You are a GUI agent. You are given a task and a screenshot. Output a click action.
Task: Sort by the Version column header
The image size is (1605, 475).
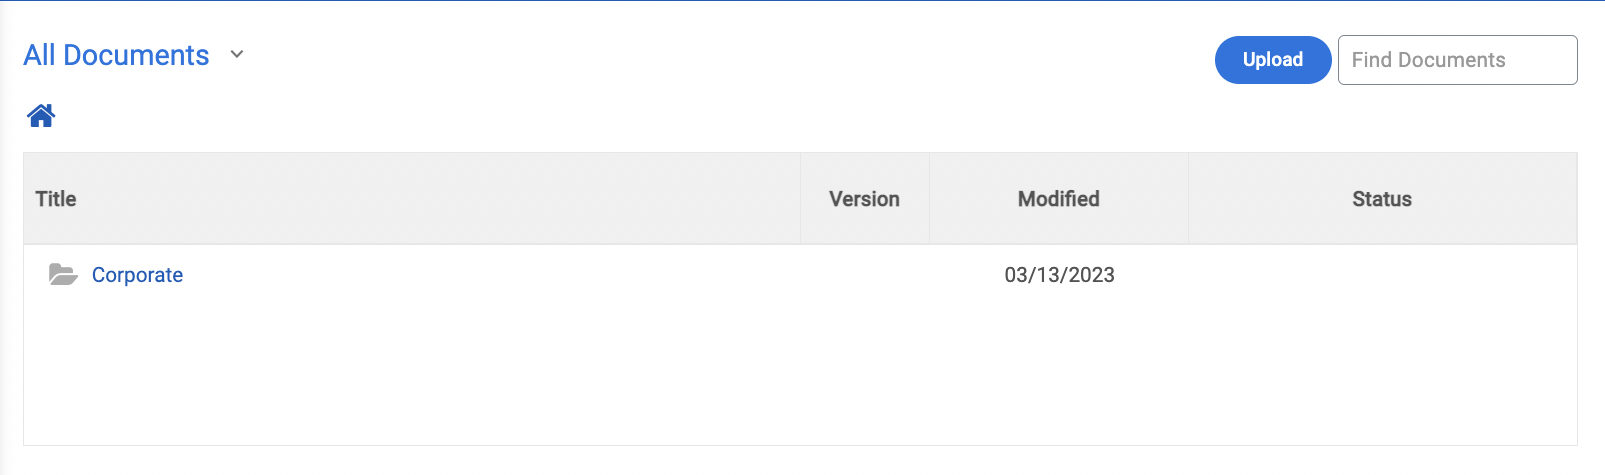(x=864, y=199)
